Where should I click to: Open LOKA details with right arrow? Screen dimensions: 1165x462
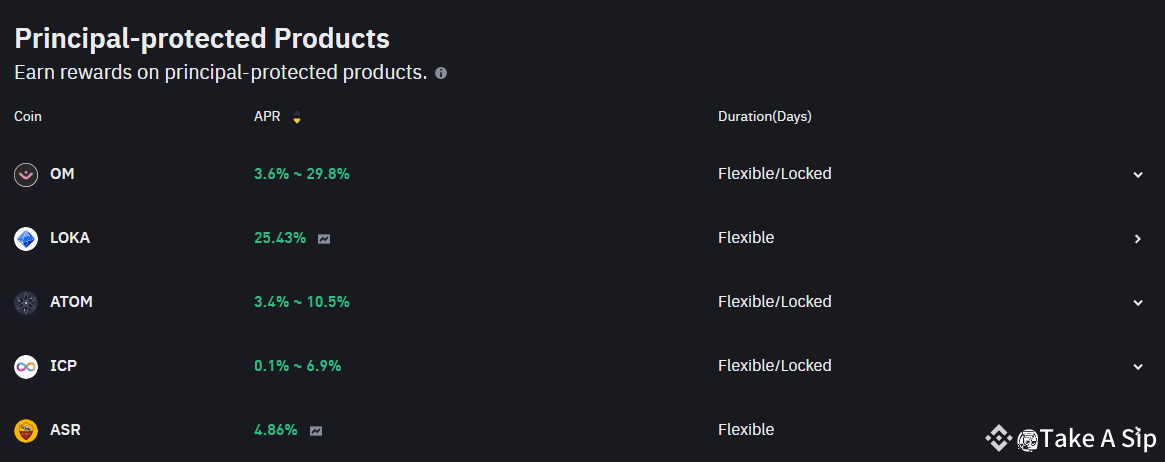(x=1137, y=239)
